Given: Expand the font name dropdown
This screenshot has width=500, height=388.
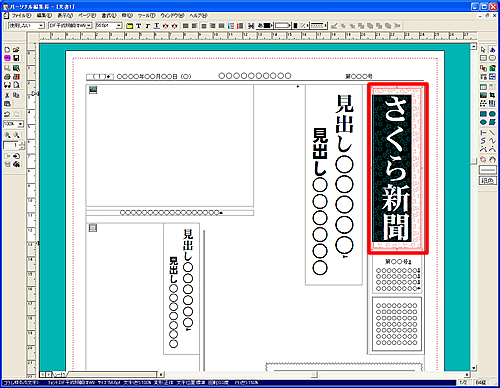Looking at the screenshot, I should [x=89, y=26].
